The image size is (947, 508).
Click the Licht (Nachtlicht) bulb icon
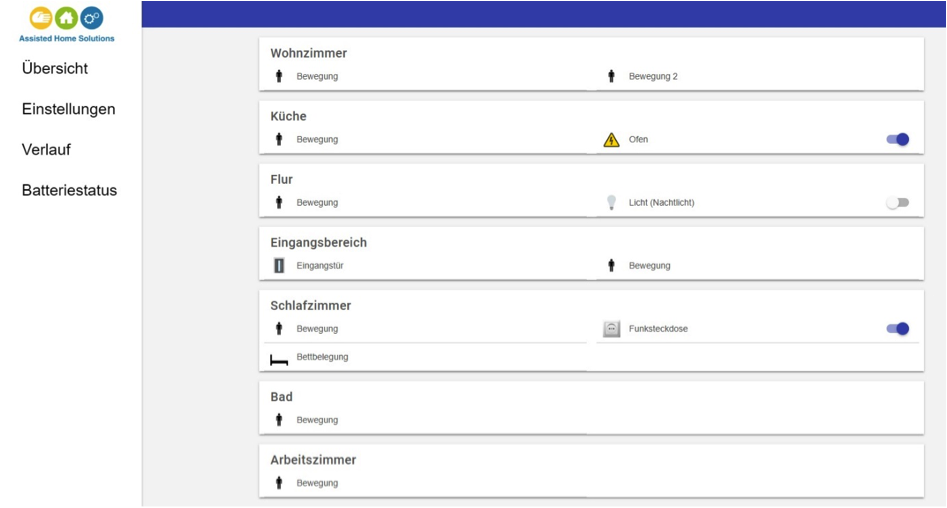click(x=611, y=202)
